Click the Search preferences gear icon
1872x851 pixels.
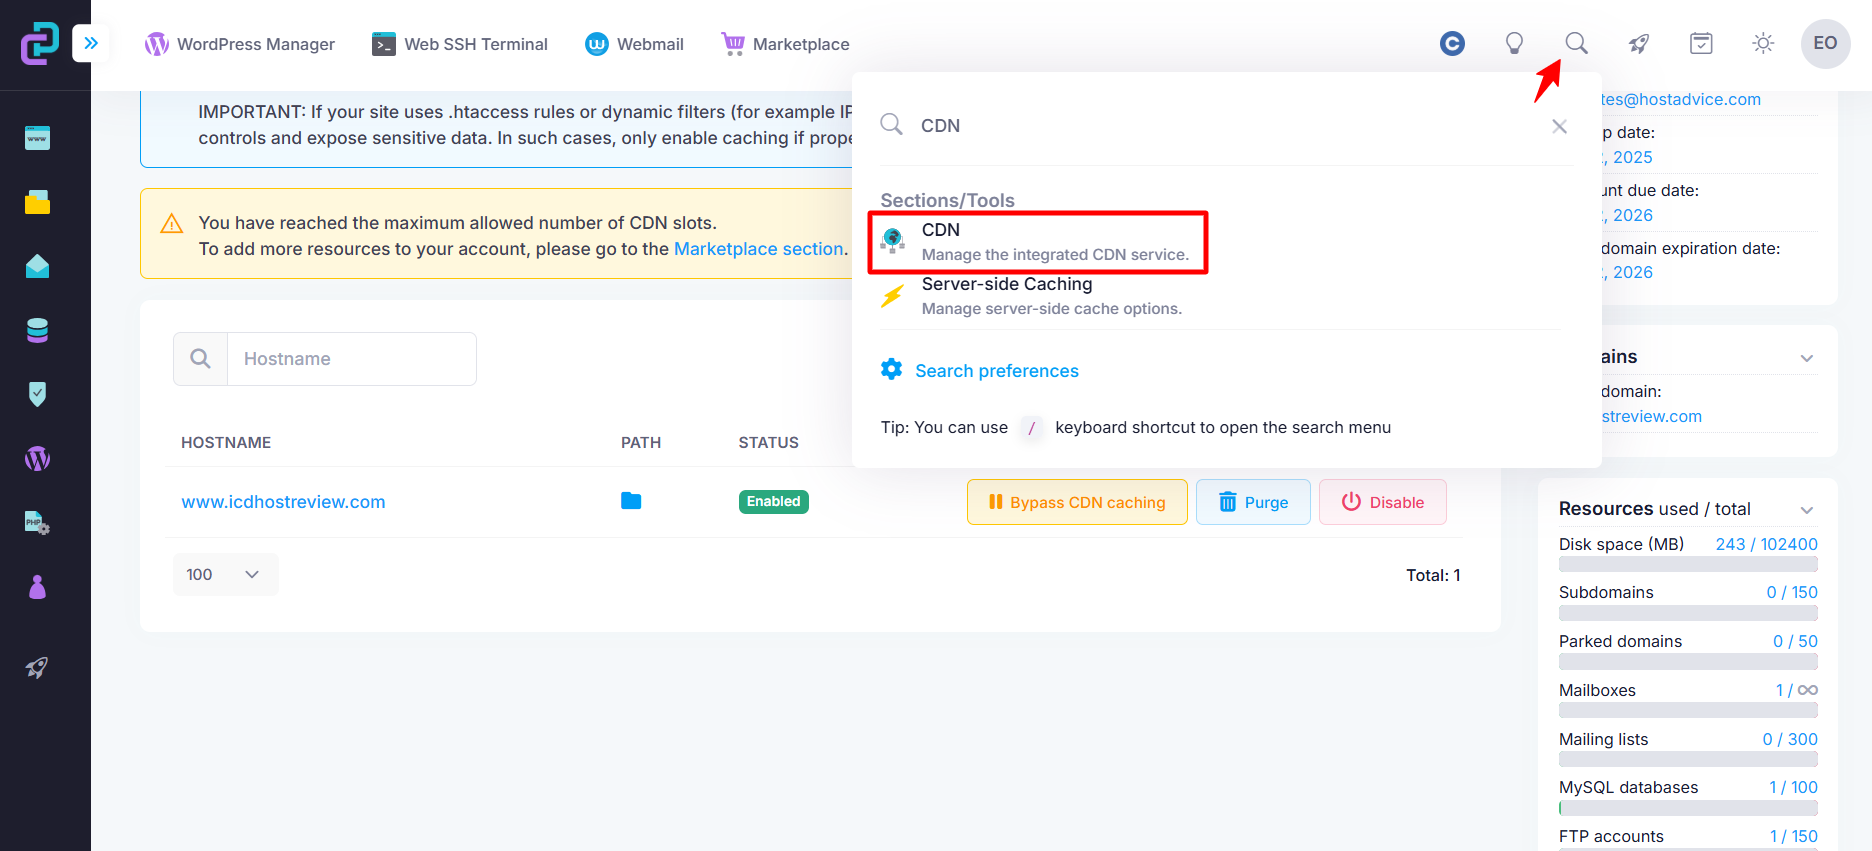[x=891, y=369]
